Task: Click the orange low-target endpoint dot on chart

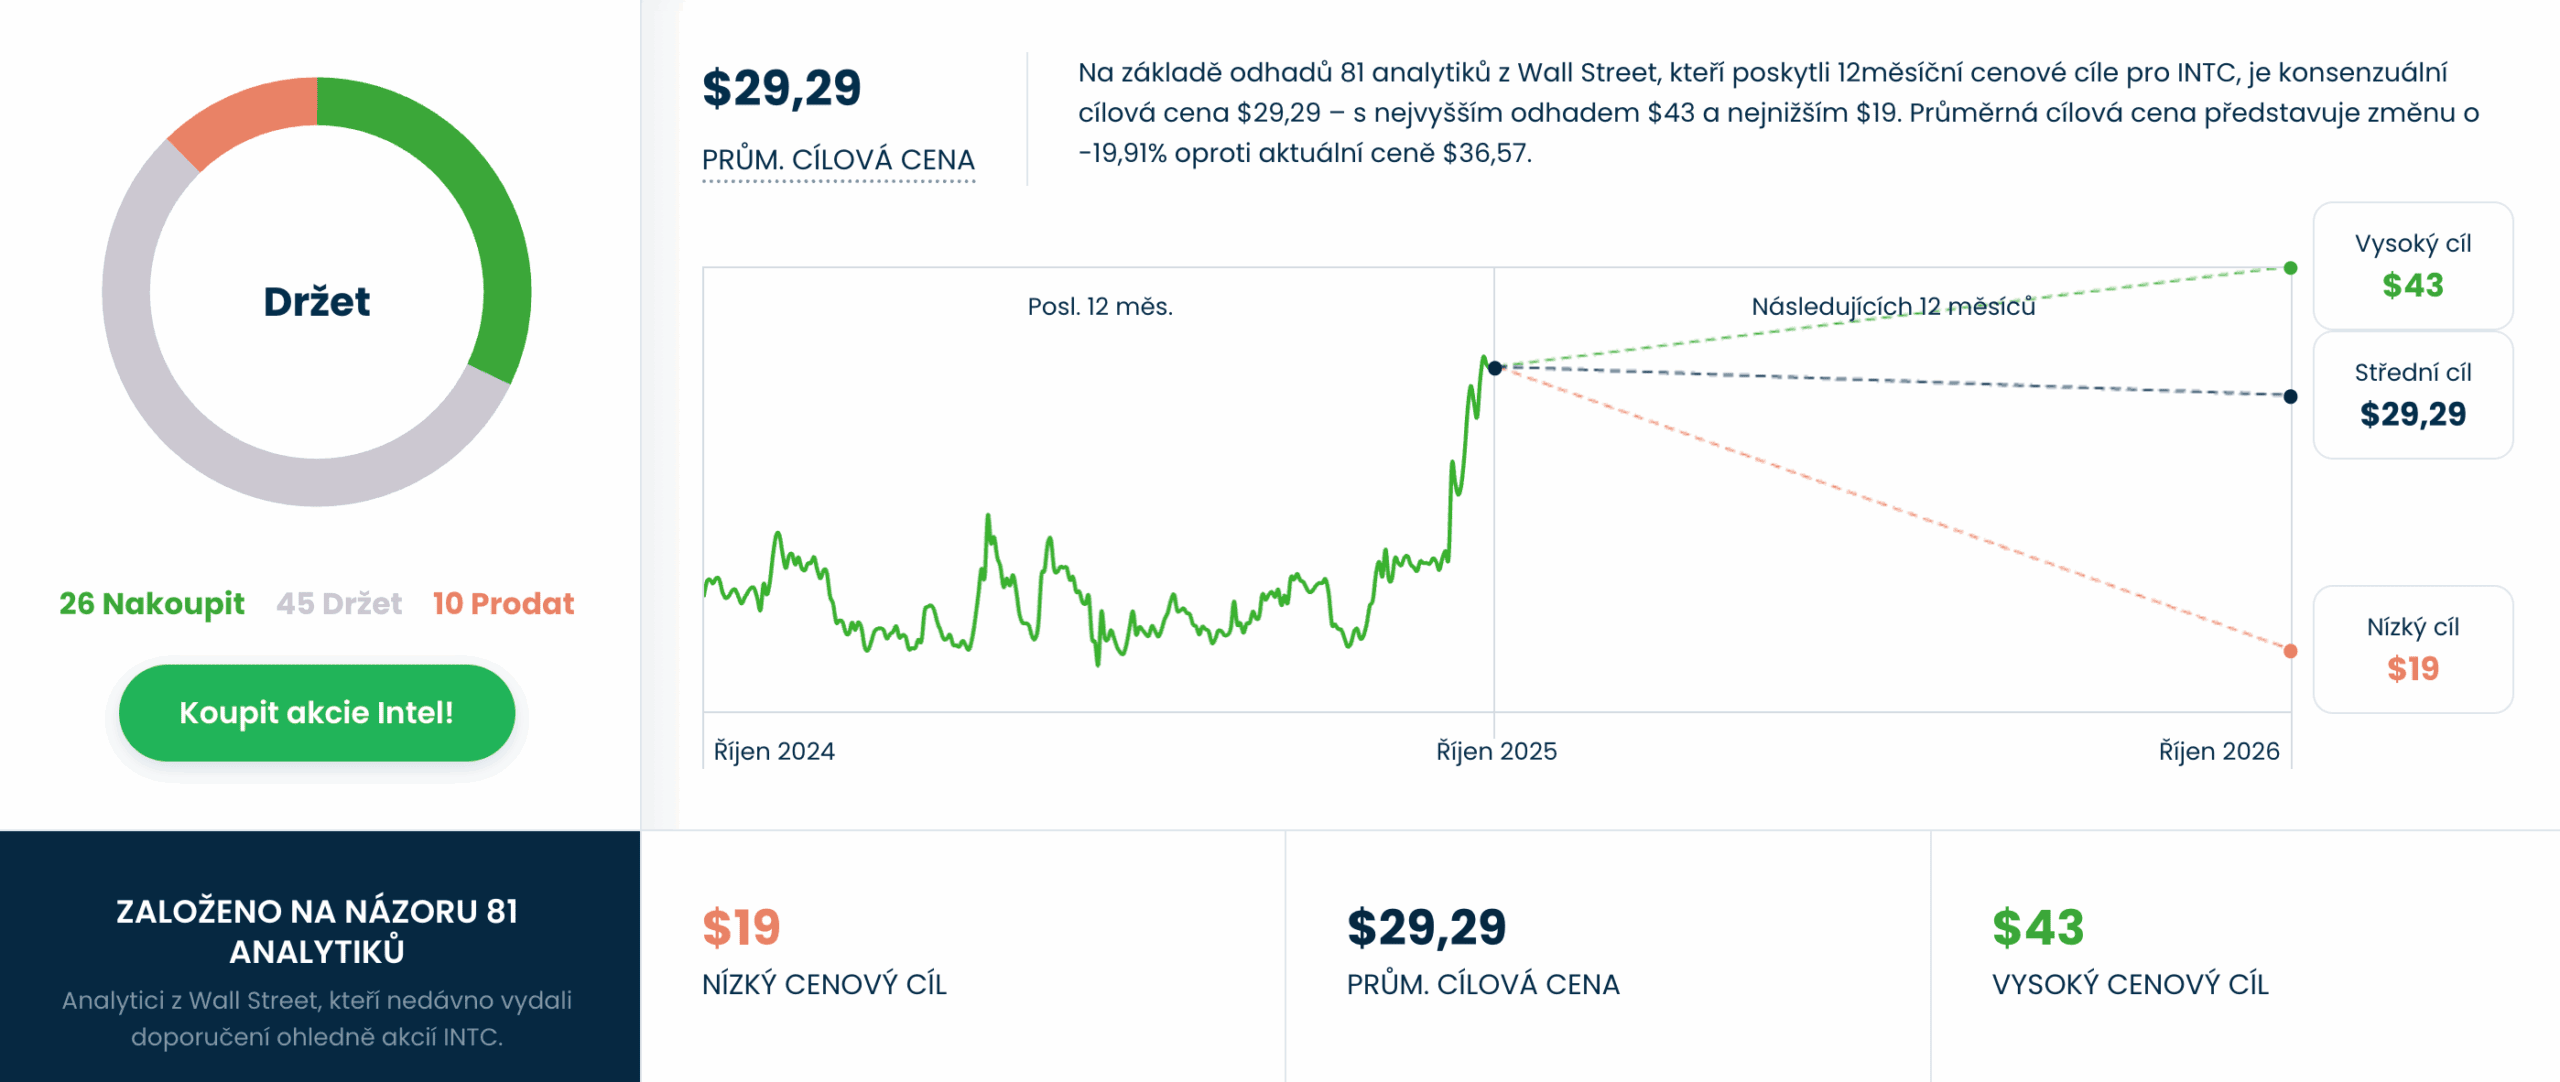Action: 2290,651
